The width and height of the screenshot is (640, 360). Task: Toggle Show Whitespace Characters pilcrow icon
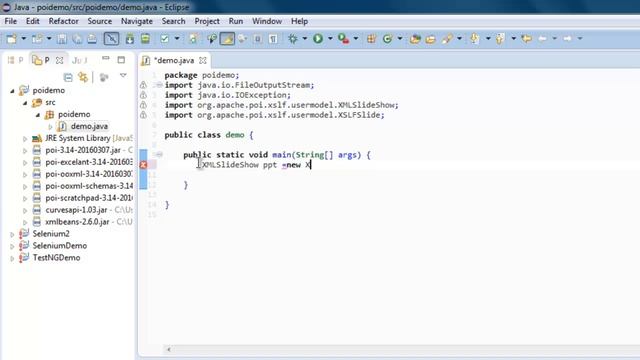273,39
